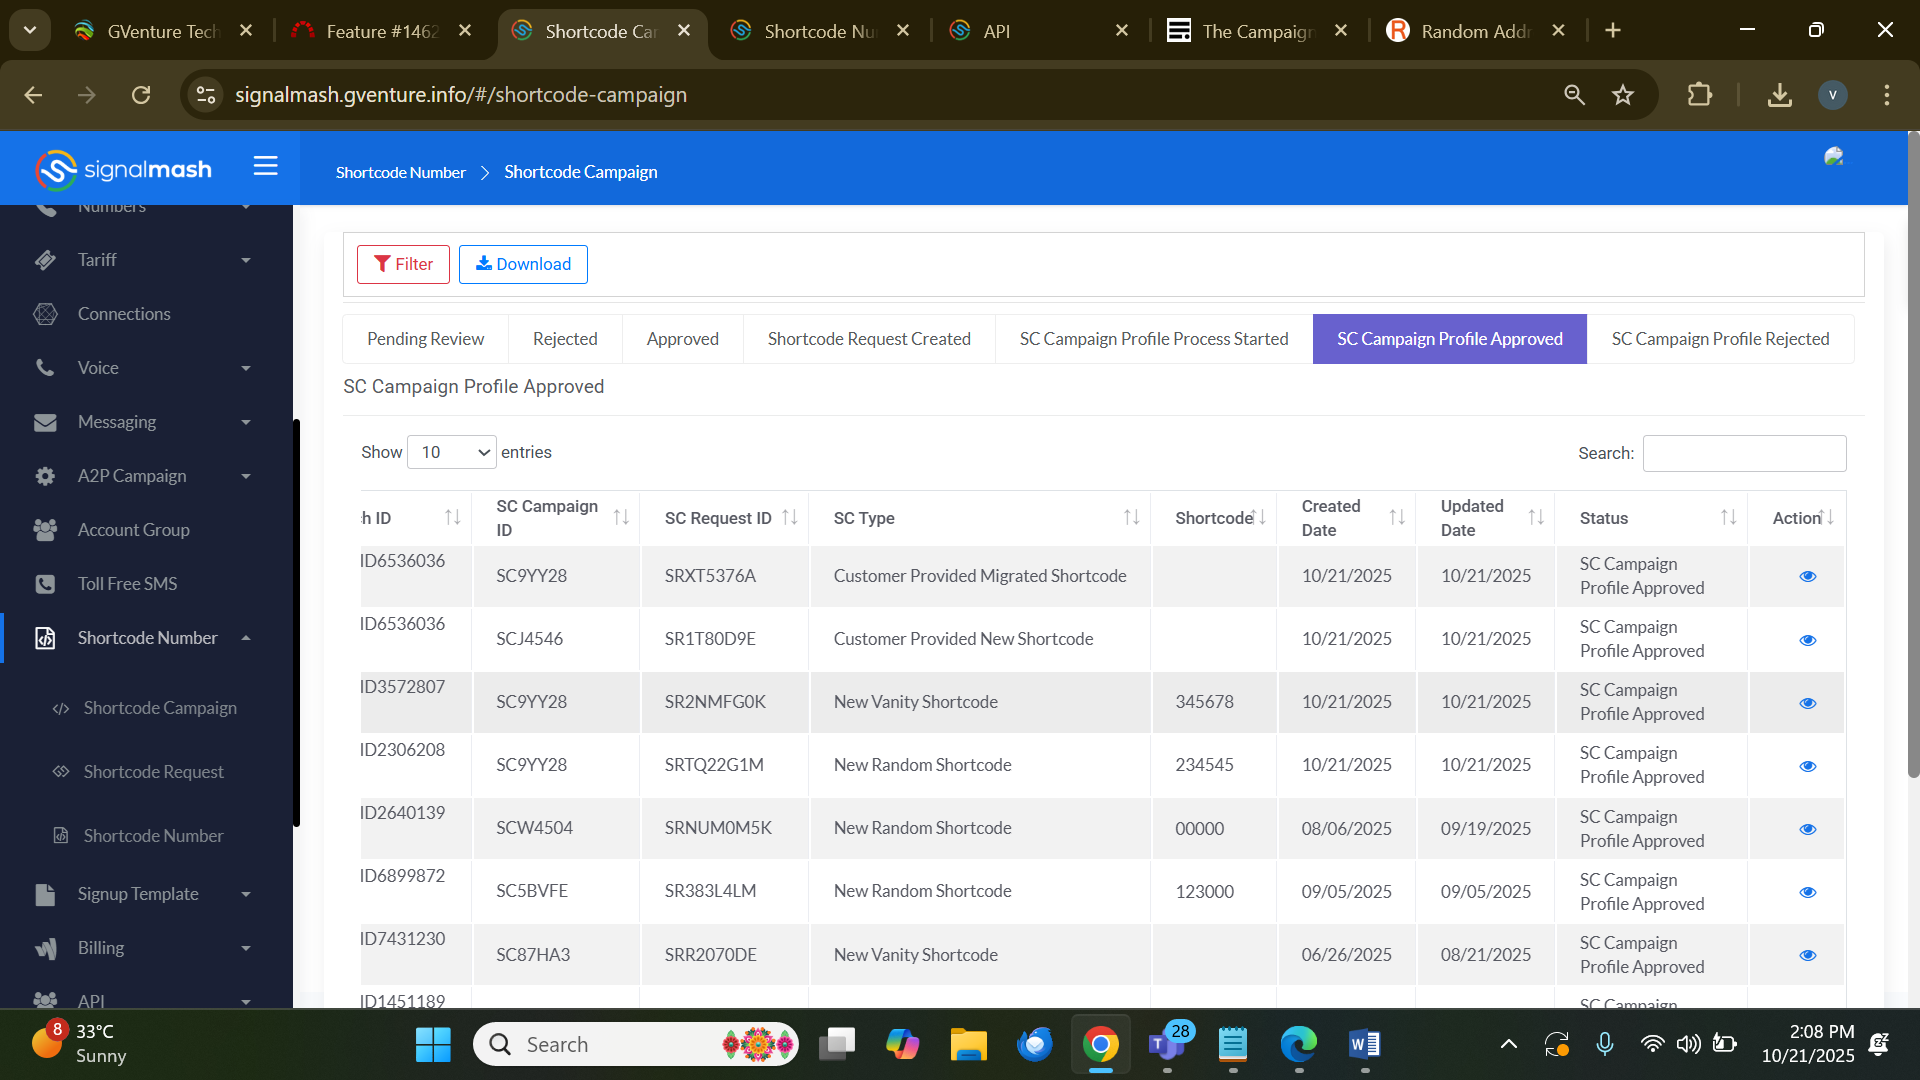Click the Chrome extensions puzzle icon
The height and width of the screenshot is (1080, 1920).
(1699, 95)
